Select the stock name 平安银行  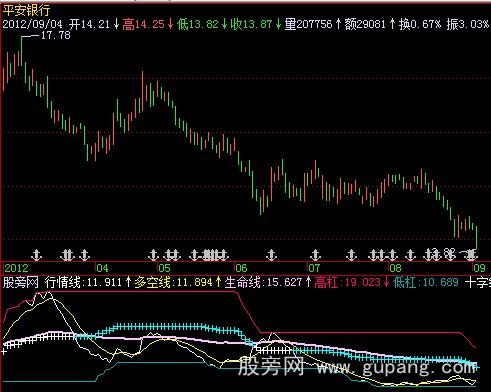[x=26, y=10]
